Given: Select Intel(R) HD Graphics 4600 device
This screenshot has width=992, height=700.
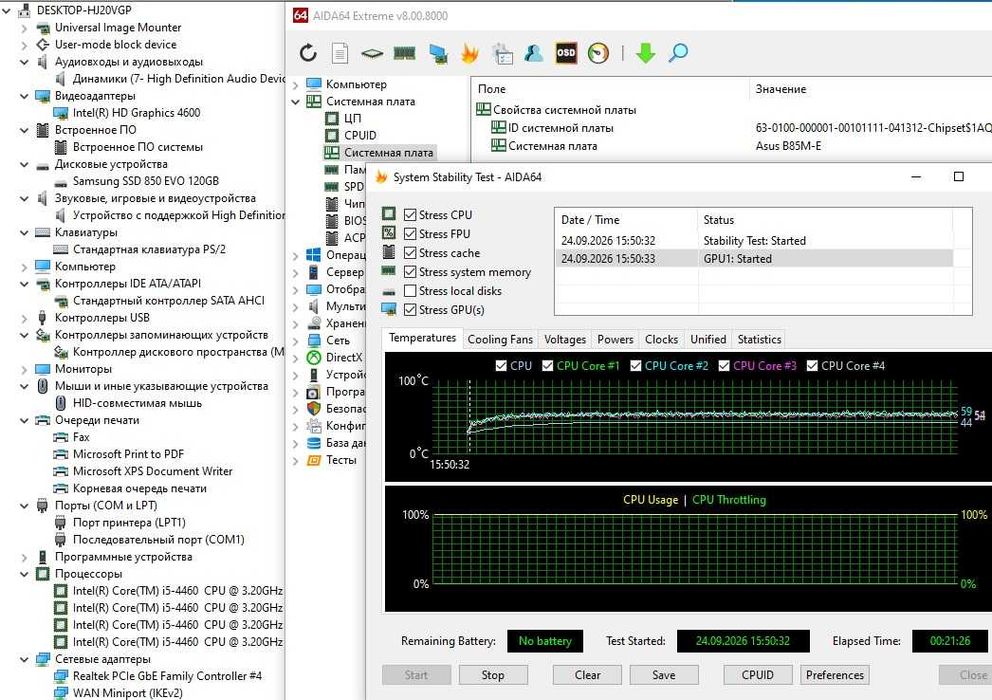Looking at the screenshot, I should click(x=137, y=113).
